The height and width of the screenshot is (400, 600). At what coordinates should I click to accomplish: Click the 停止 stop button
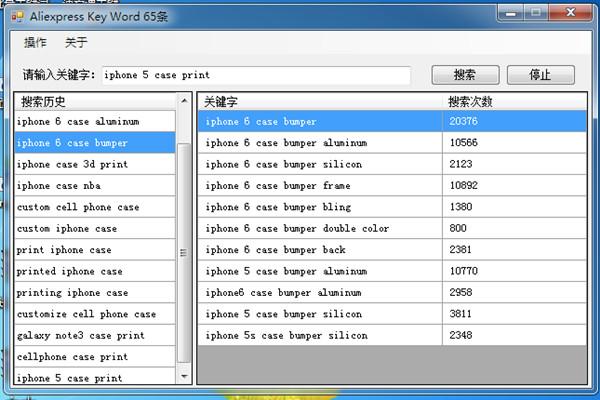[x=541, y=75]
